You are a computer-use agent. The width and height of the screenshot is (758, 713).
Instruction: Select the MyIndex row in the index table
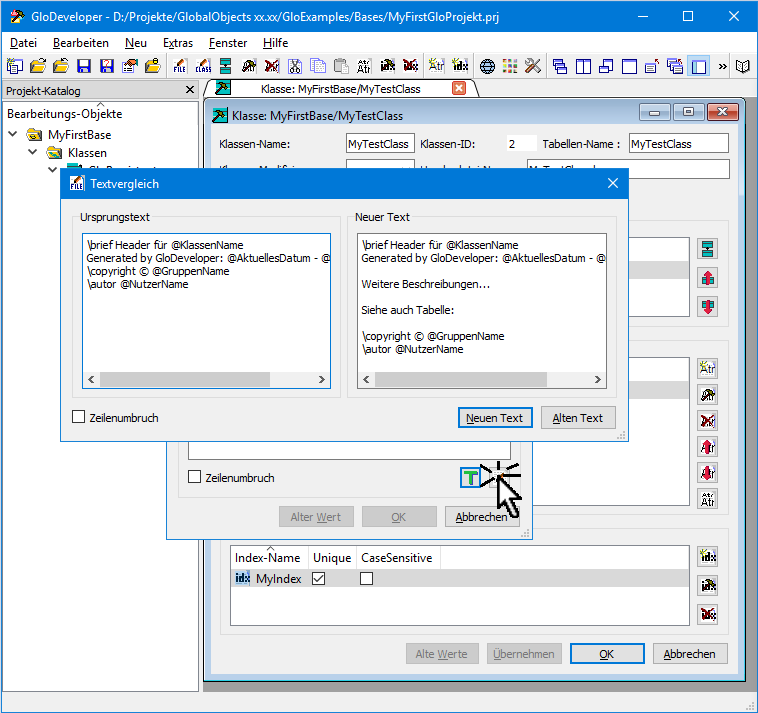(x=459, y=578)
